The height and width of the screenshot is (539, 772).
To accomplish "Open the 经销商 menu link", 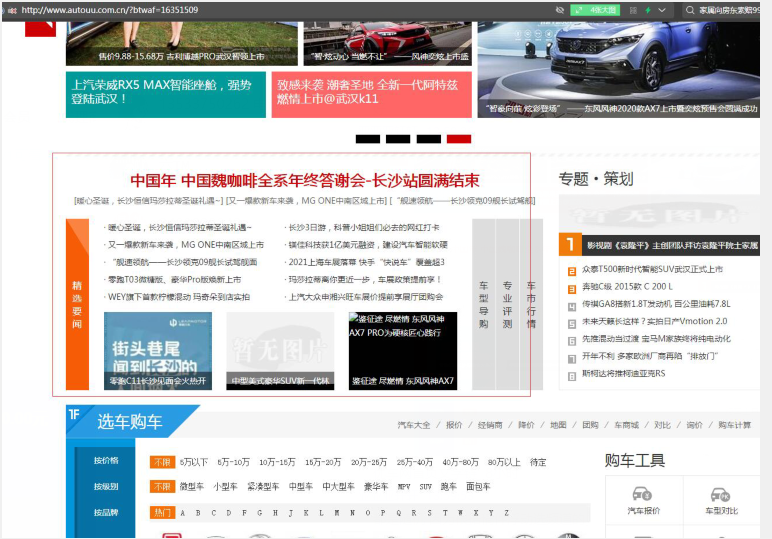I will [490, 425].
